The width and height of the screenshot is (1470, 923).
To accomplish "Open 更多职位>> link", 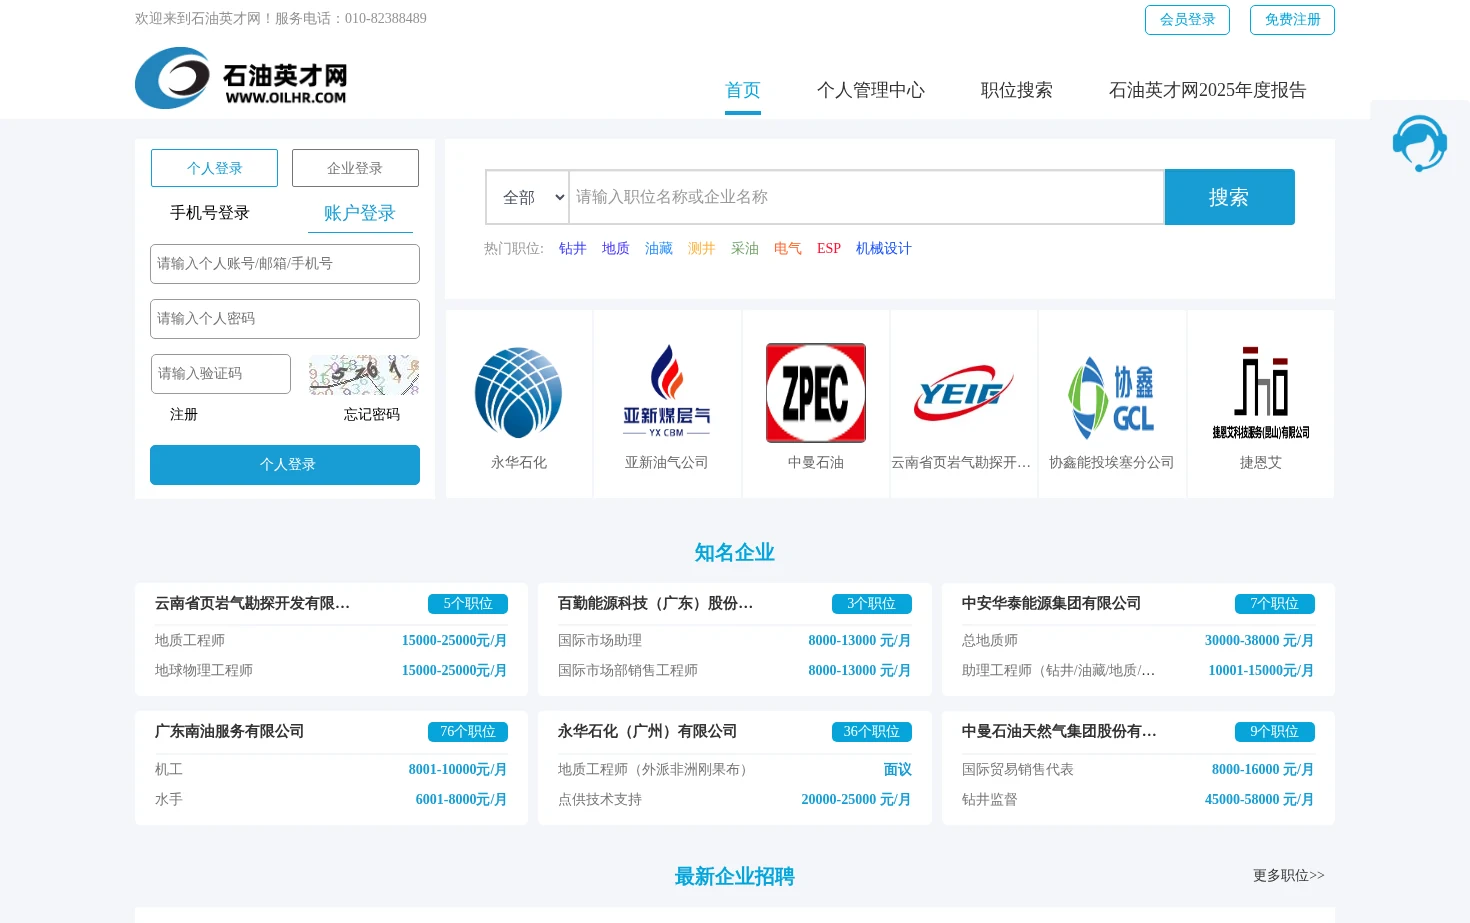I will [1288, 875].
